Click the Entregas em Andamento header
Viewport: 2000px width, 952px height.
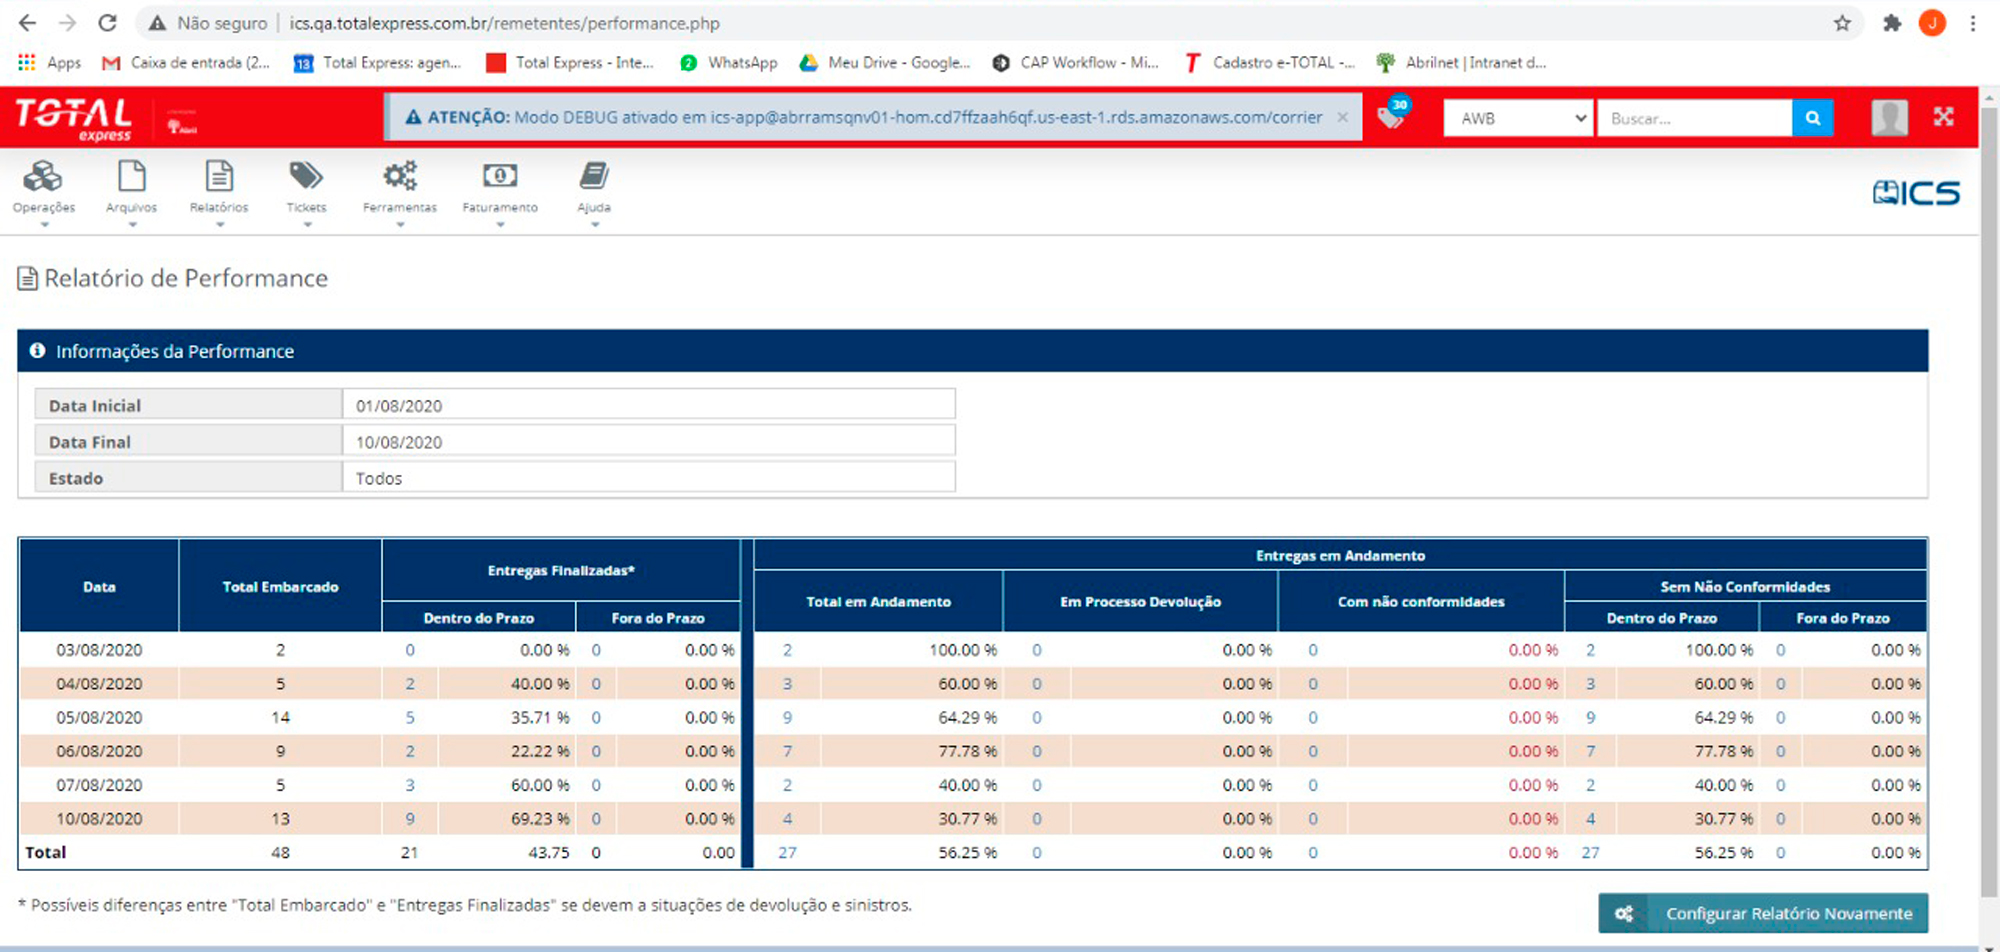(x=1340, y=555)
